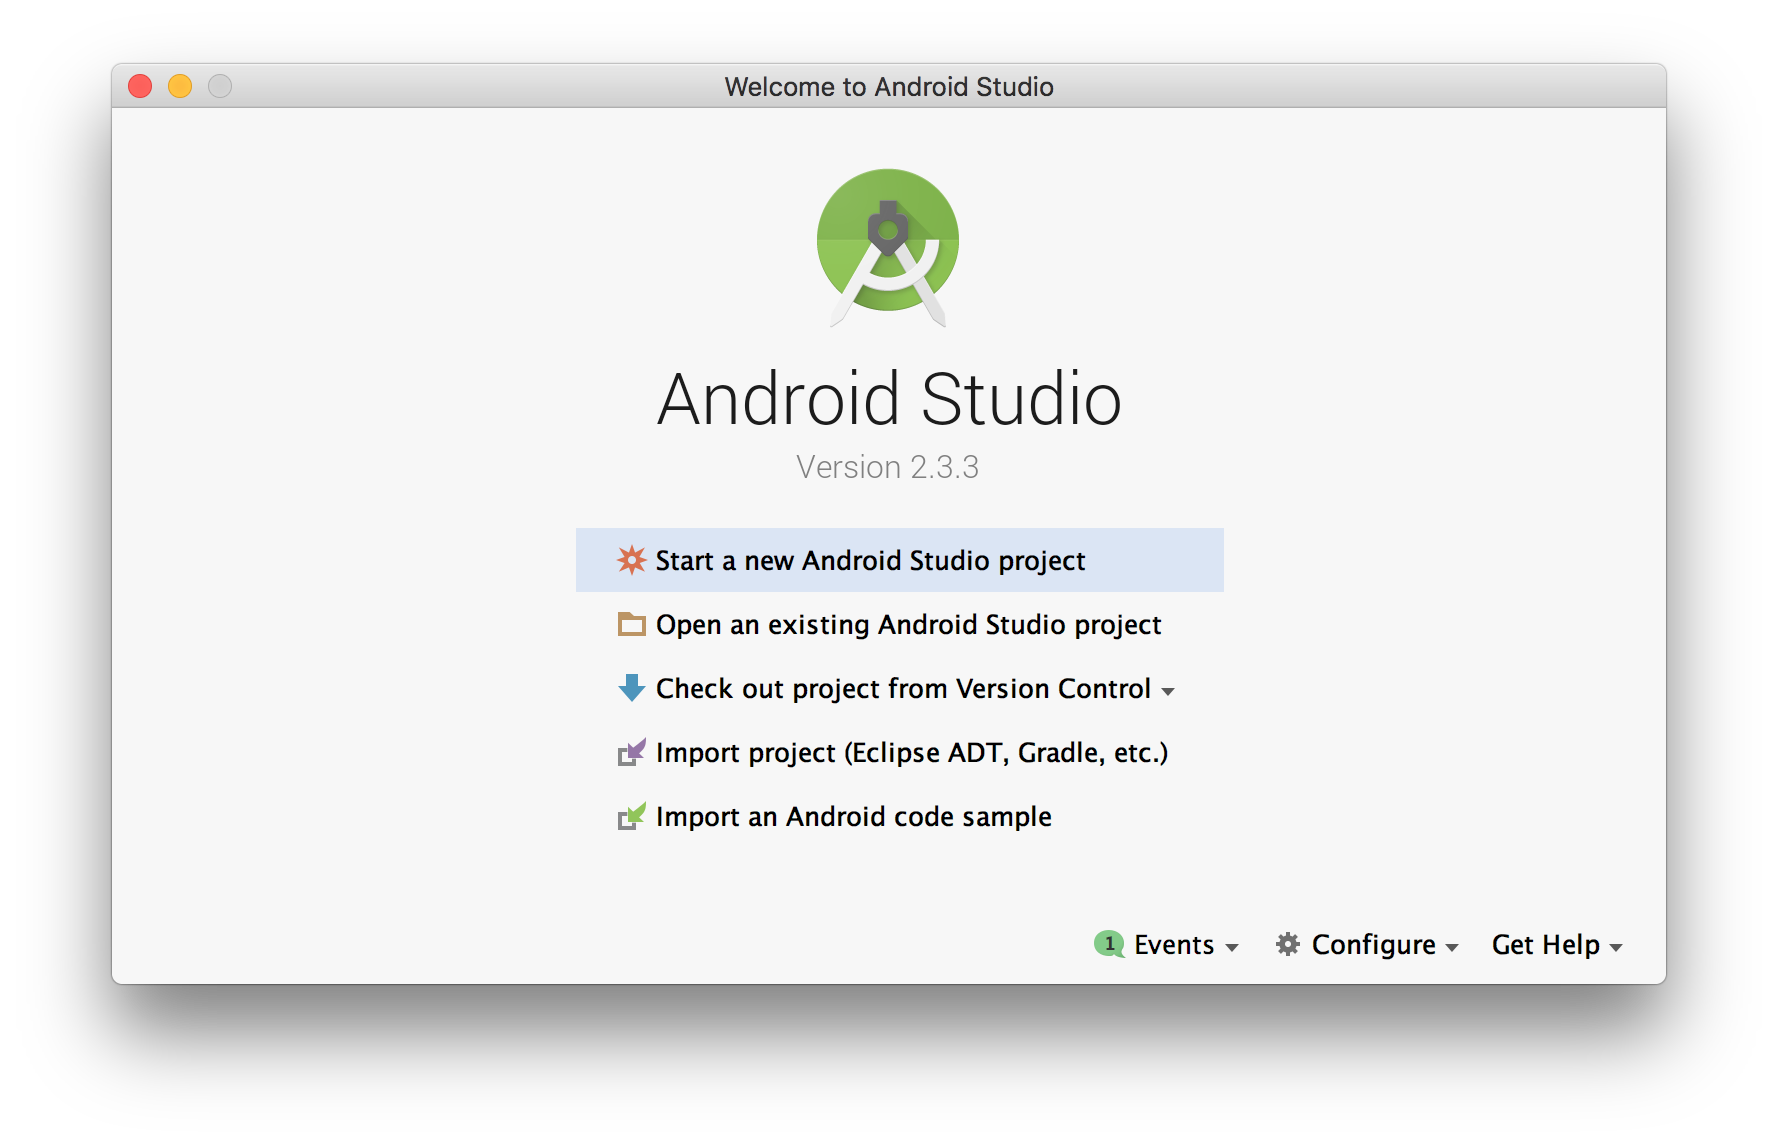This screenshot has height=1144, width=1778.
Task: Select Check out project from Version Control
Action: (x=899, y=688)
